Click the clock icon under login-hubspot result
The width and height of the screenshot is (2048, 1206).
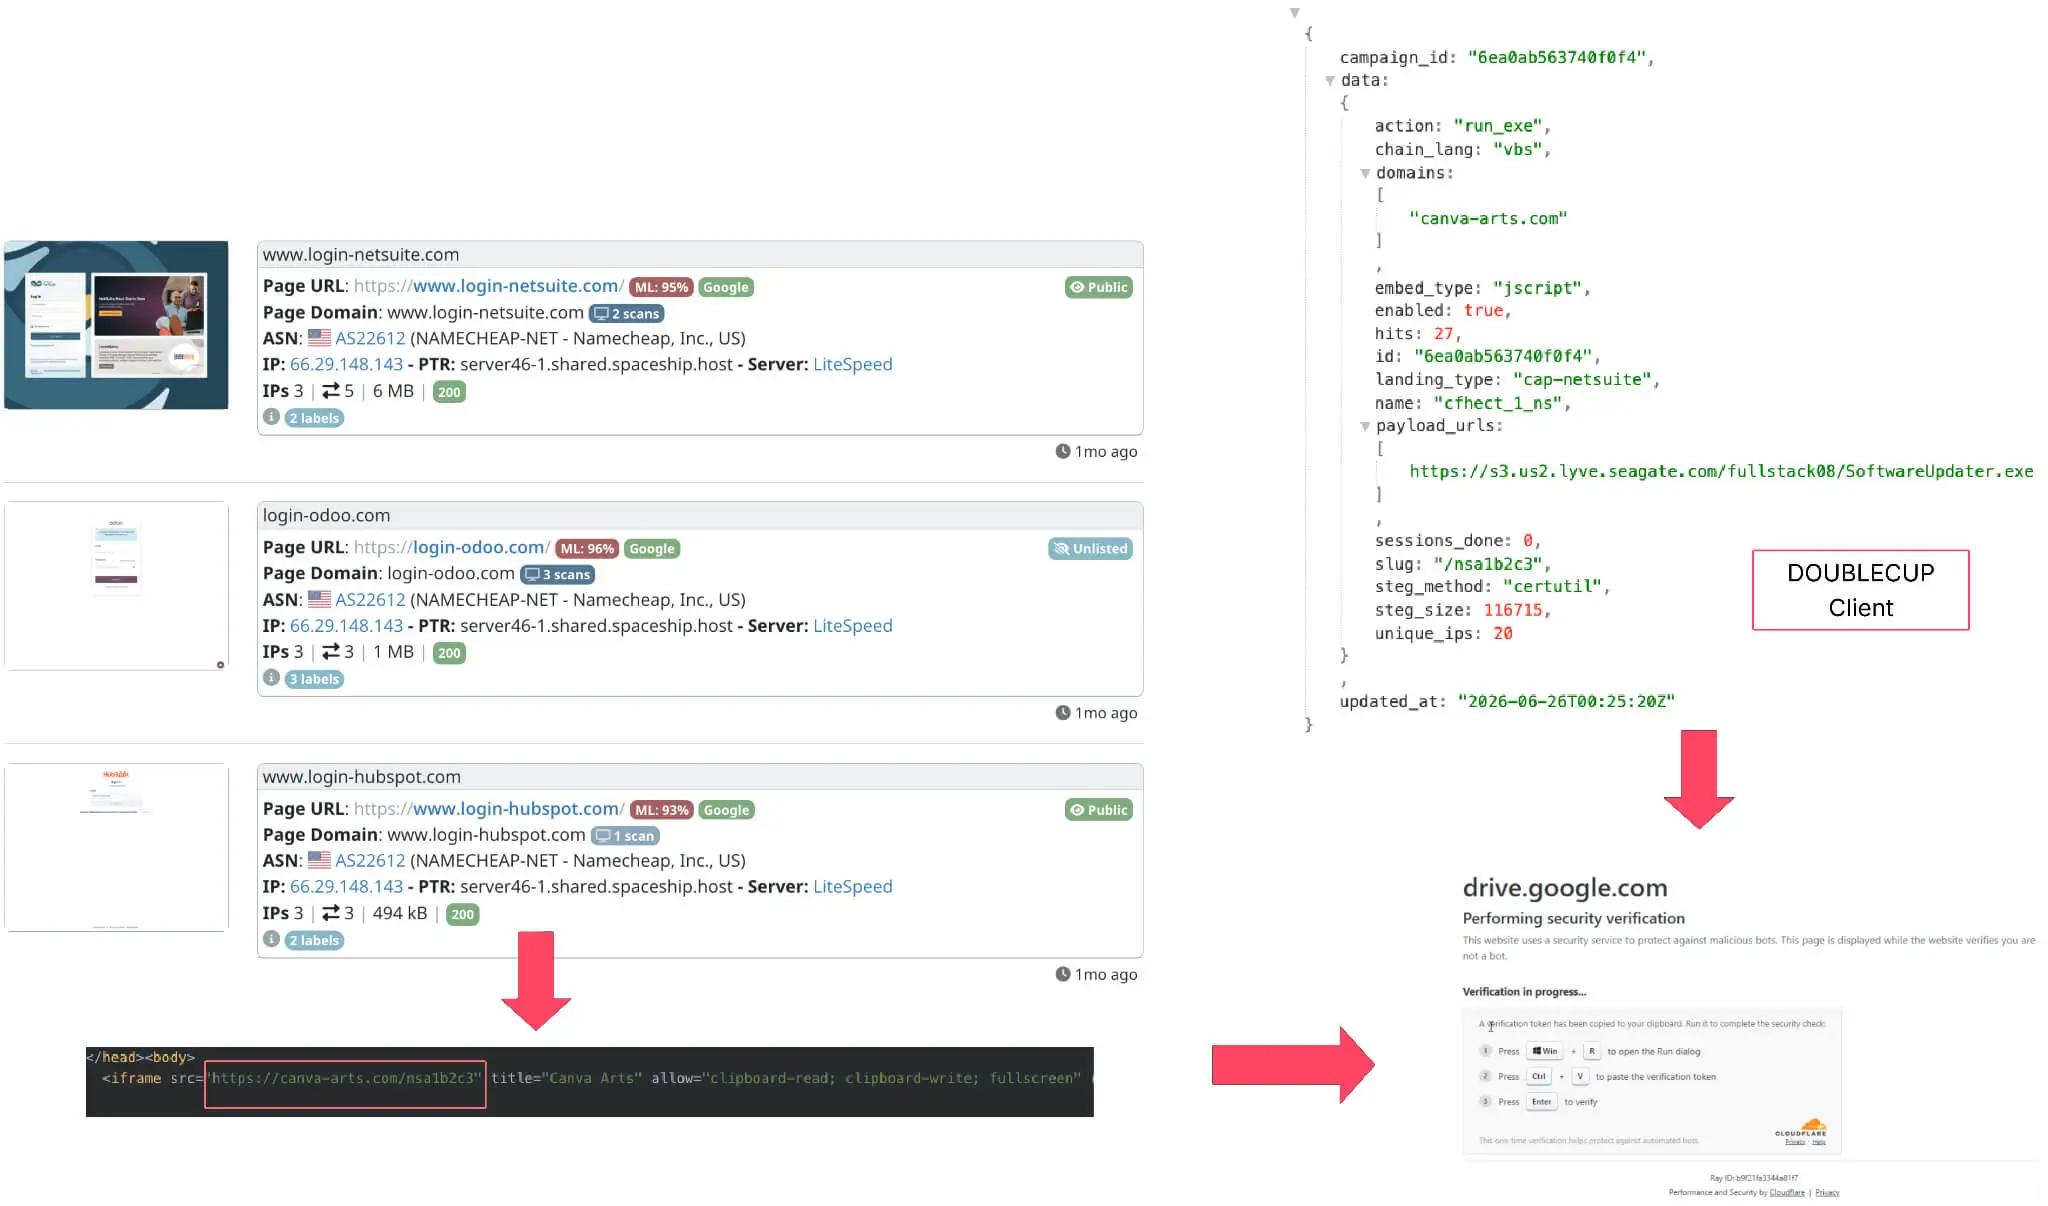(x=1063, y=973)
